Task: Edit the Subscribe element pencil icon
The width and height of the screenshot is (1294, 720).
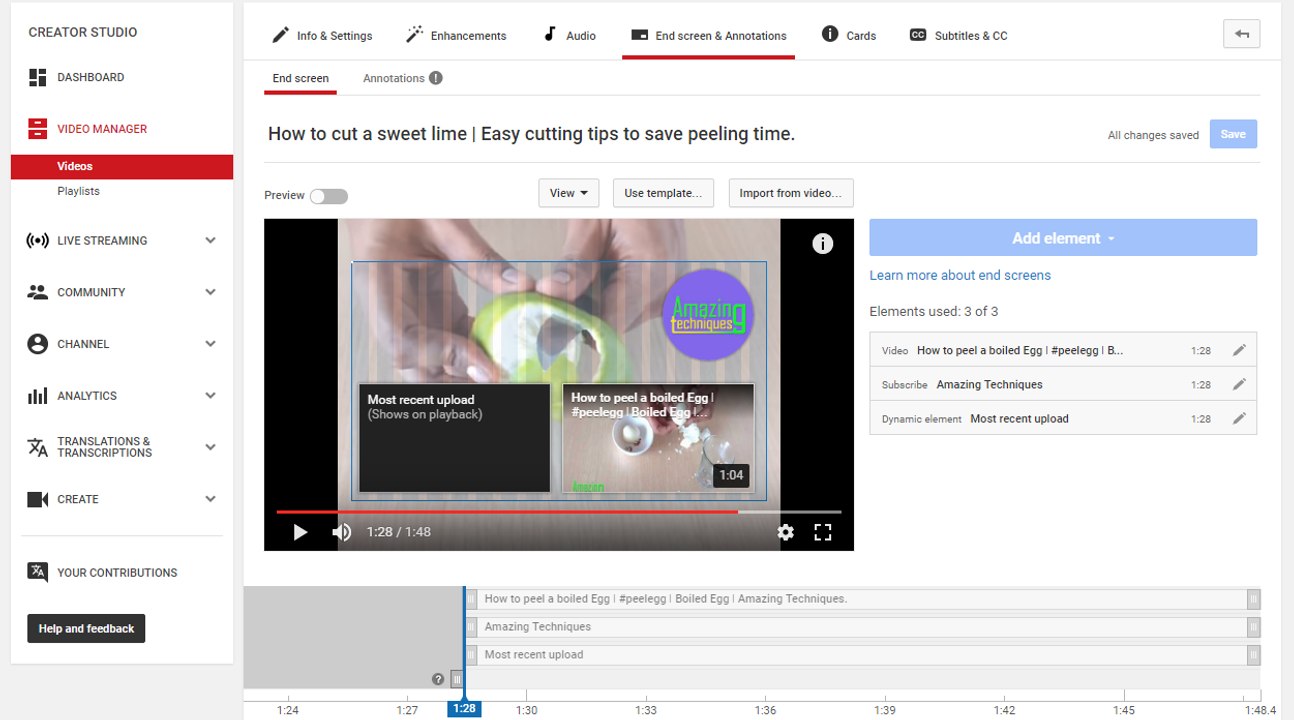Action: tap(1239, 384)
